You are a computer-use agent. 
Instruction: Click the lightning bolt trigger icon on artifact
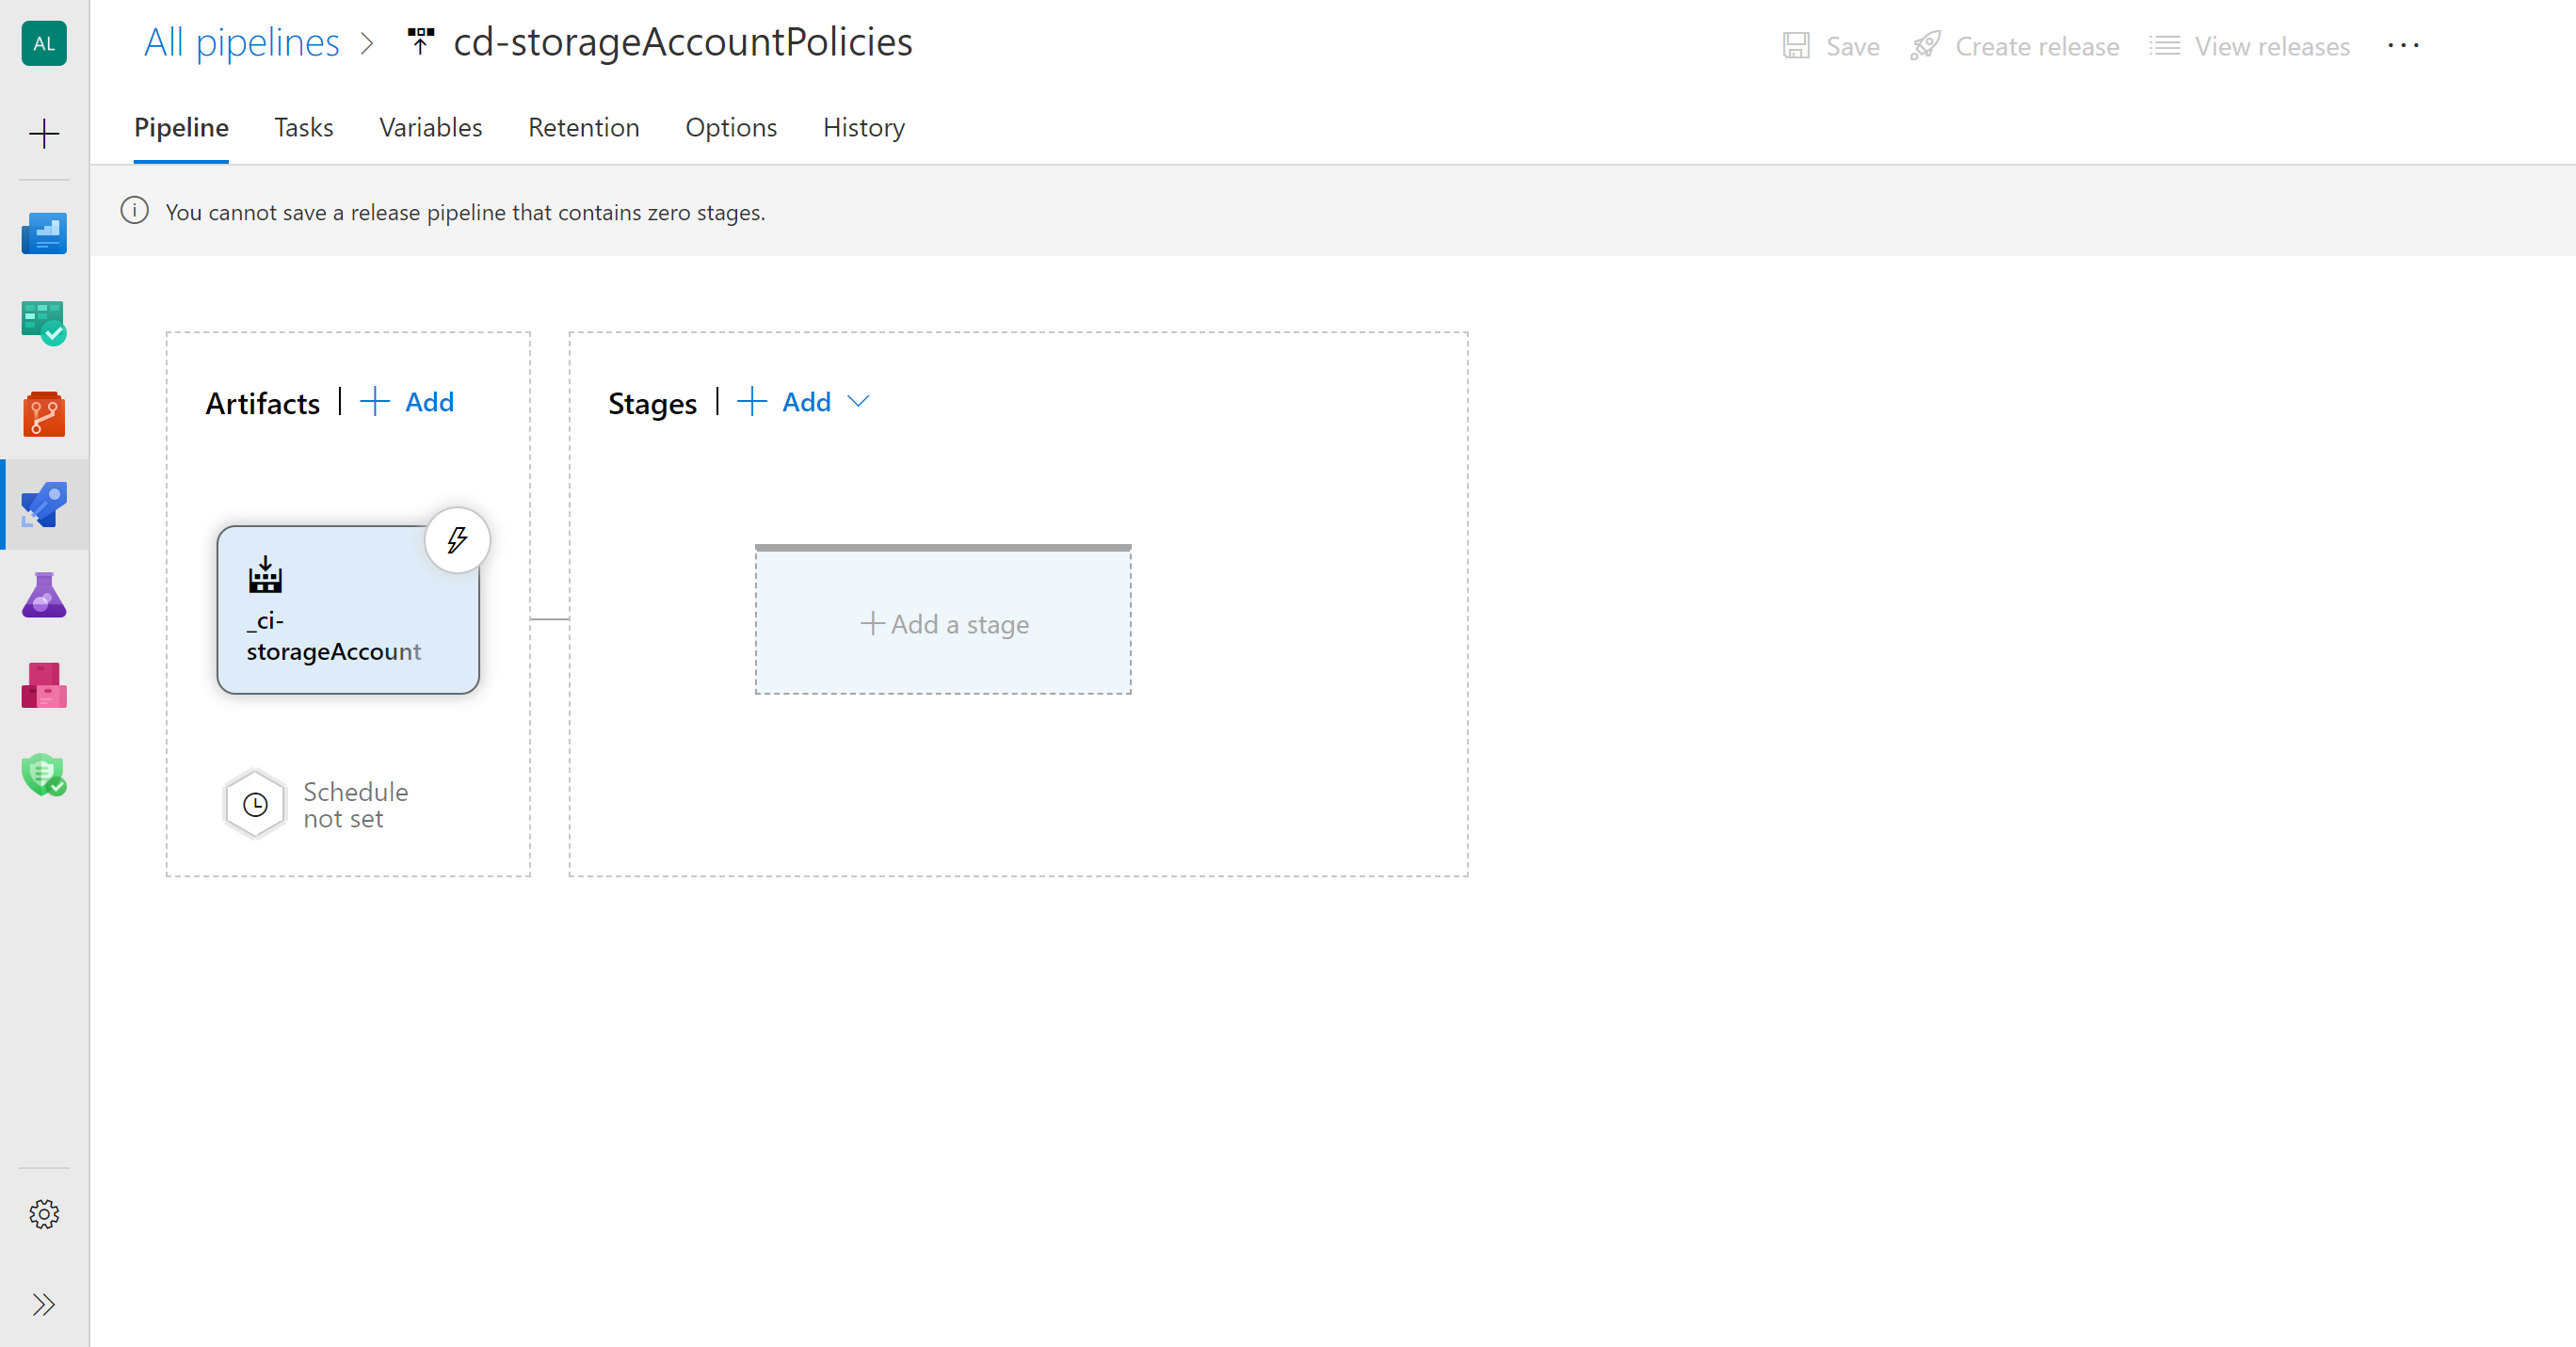tap(455, 539)
